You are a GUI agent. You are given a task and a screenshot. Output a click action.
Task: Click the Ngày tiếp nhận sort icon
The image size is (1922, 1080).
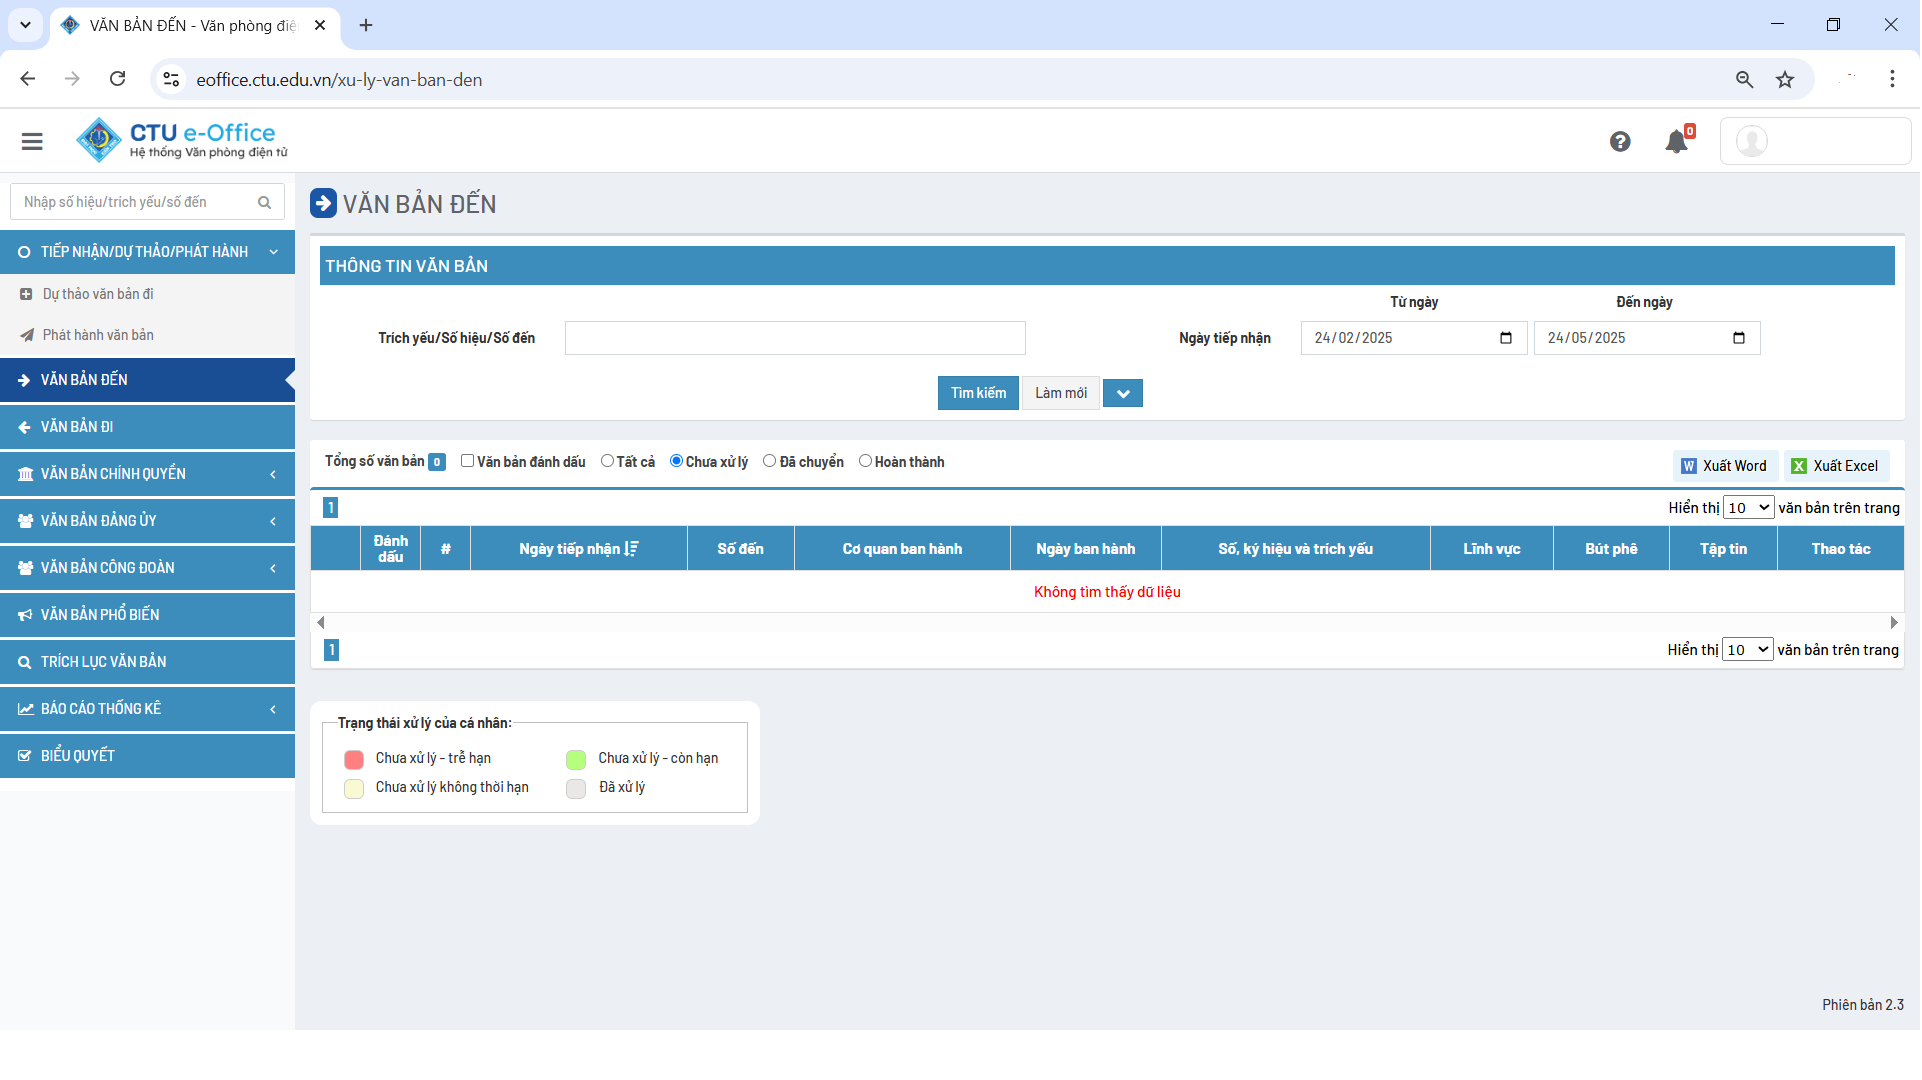631,549
